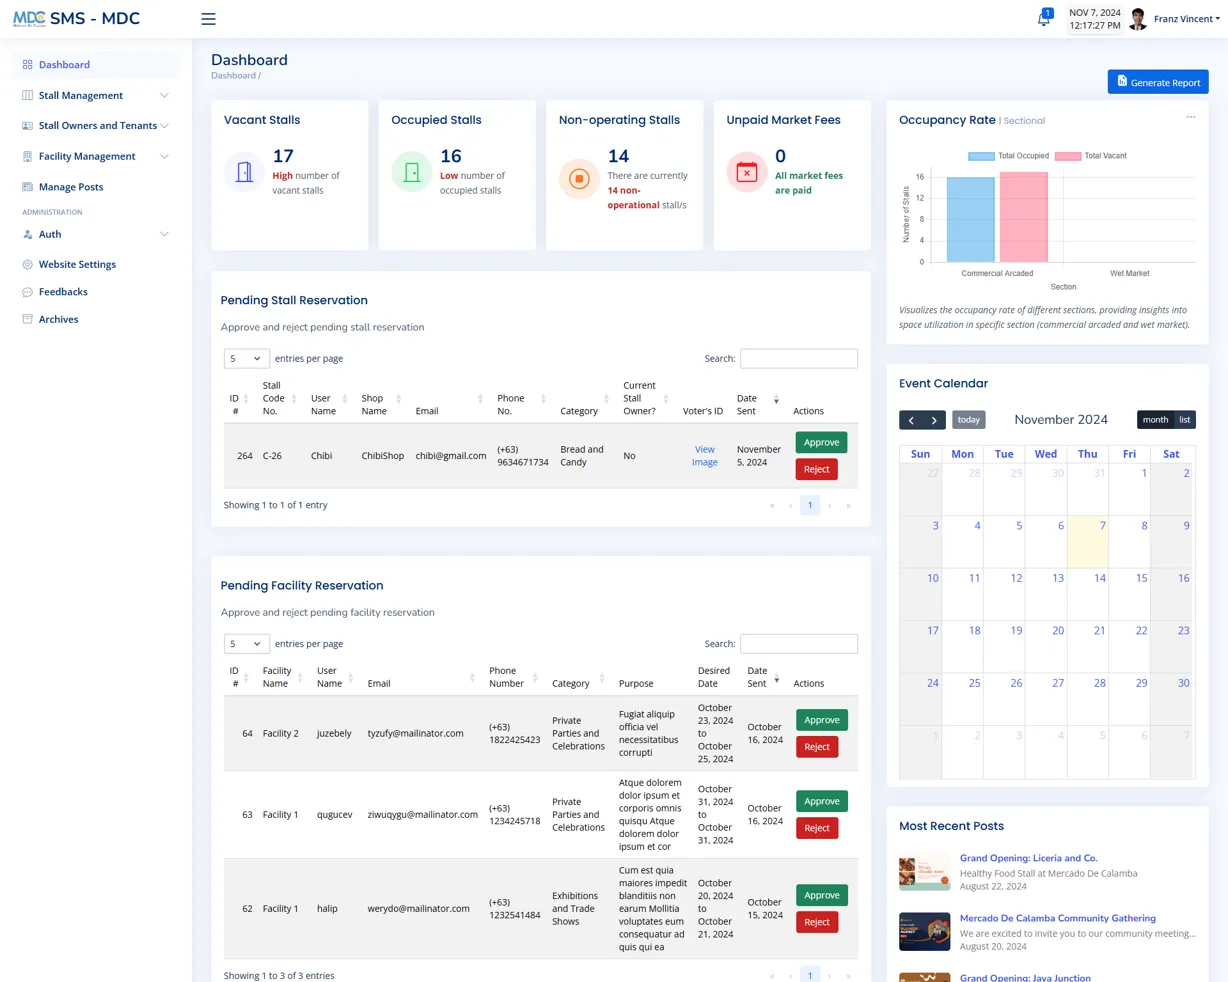Open entries per page dropdown for stall reservations
The width and height of the screenshot is (1228, 982).
coord(246,358)
